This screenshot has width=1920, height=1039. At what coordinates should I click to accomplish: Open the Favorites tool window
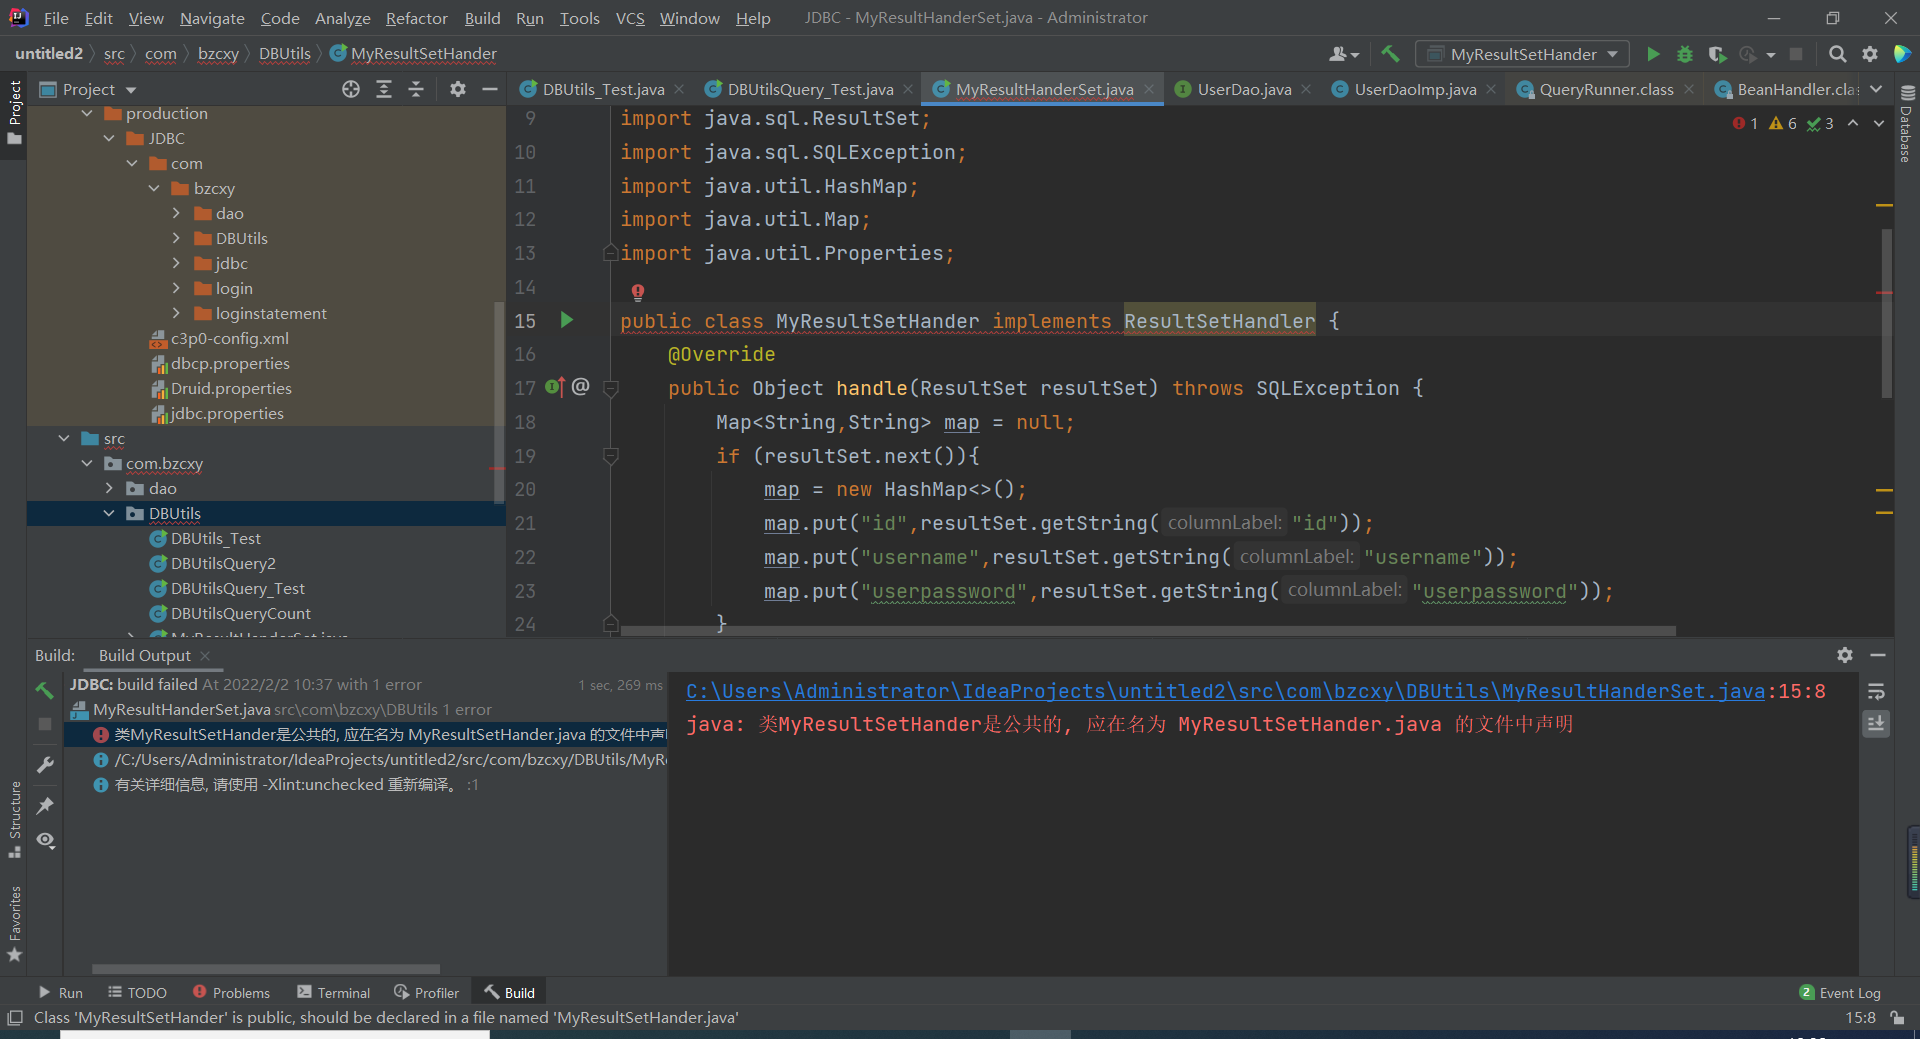[15, 923]
